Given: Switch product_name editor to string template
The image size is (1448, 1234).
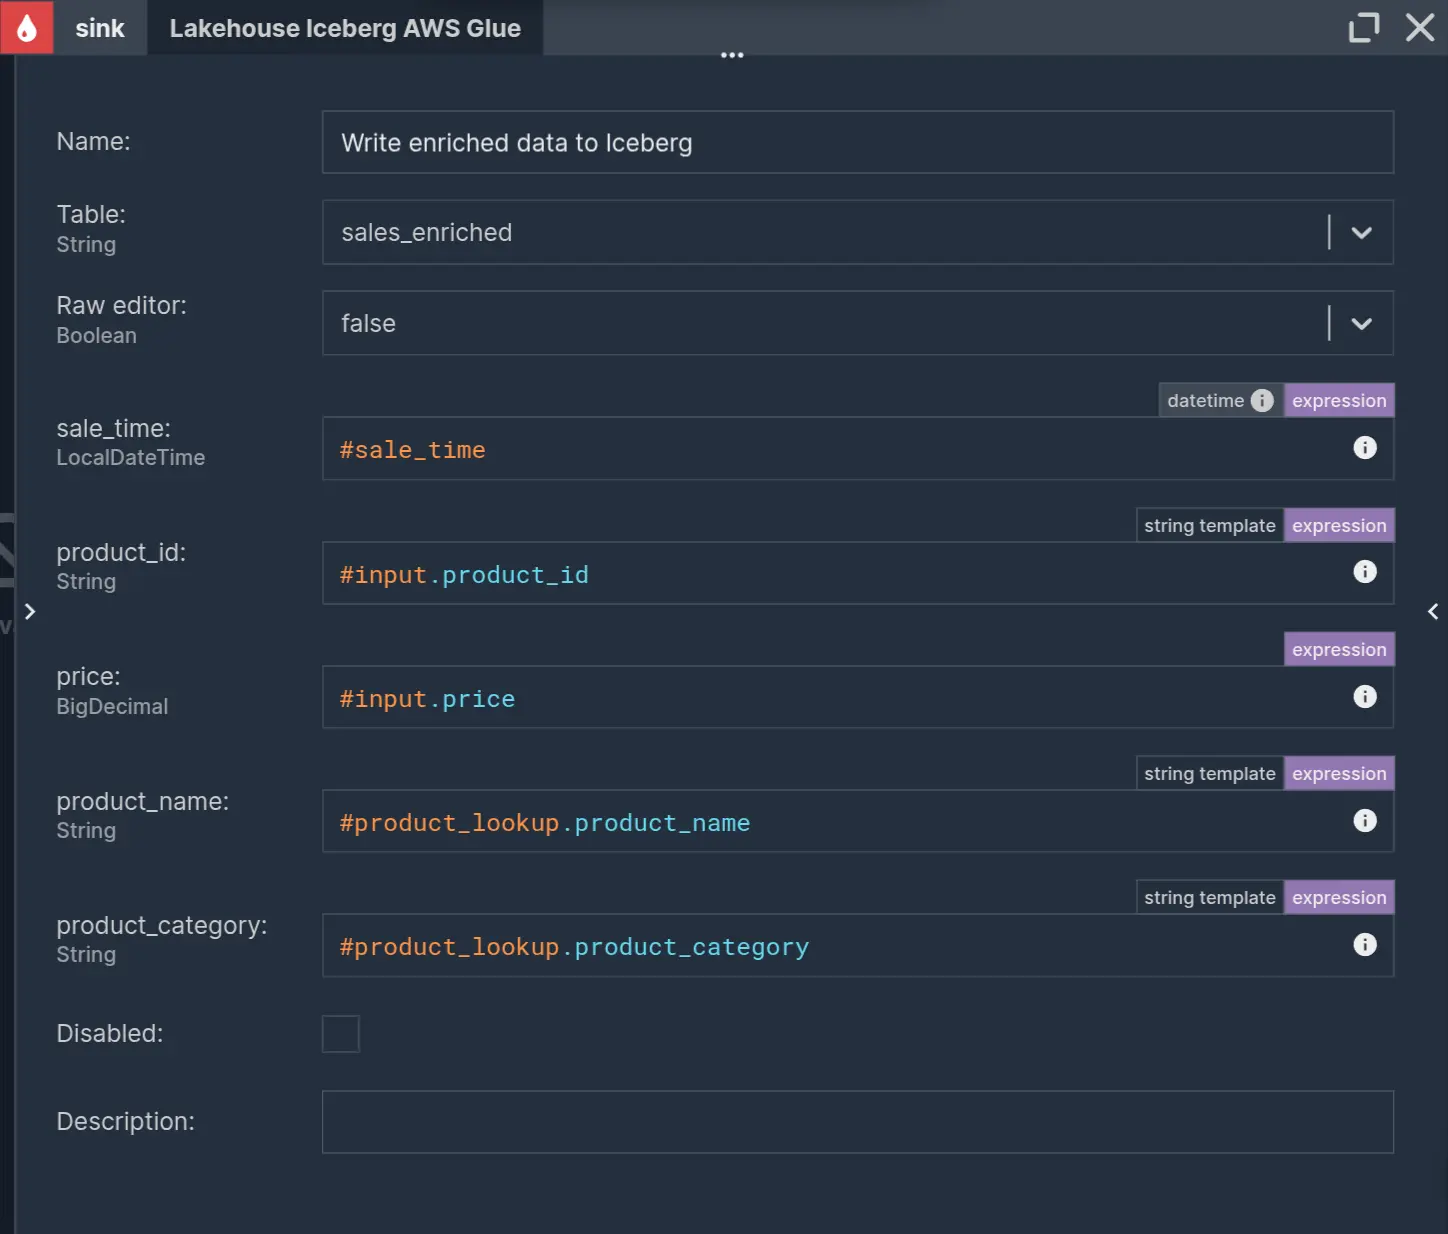Looking at the screenshot, I should 1210,773.
